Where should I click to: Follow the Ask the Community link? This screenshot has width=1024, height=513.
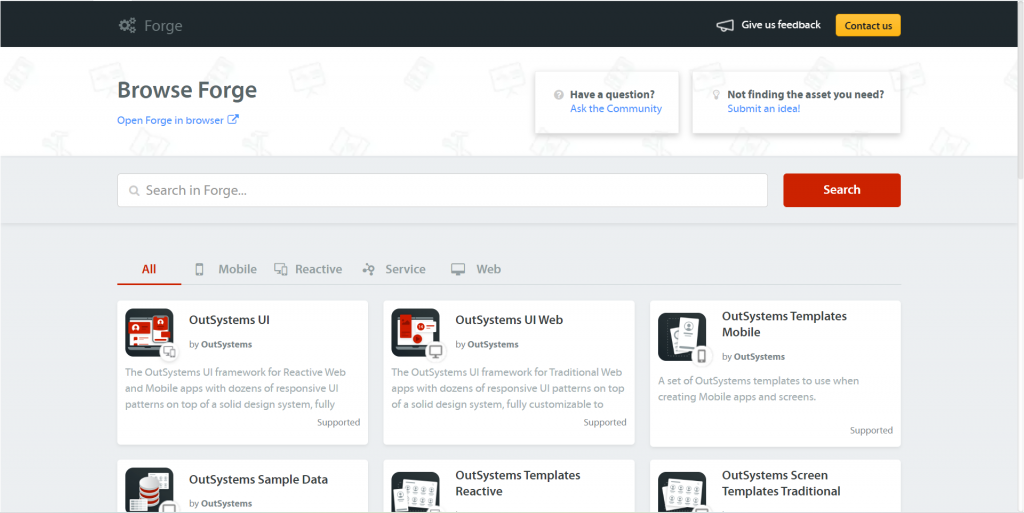click(616, 108)
